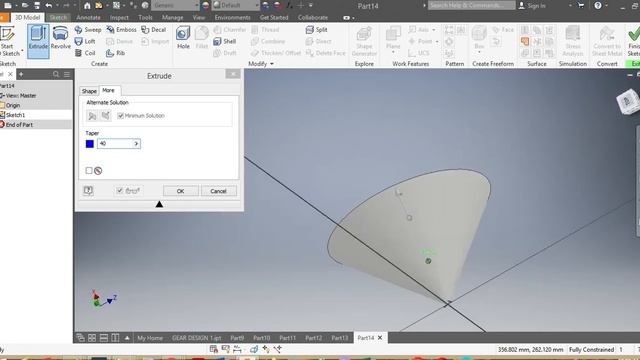The width and height of the screenshot is (640, 360).
Task: Collapse the Extrude dialog with black triangle
Action: [x=159, y=204]
